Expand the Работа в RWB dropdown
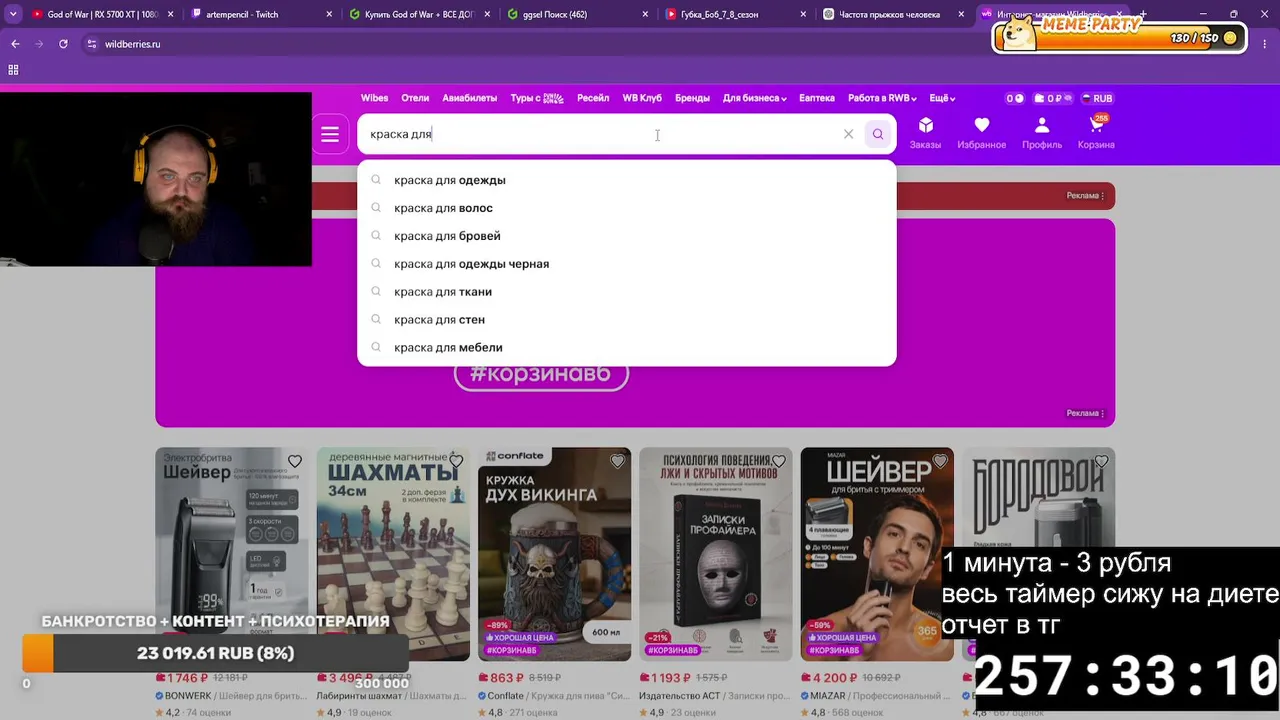1280x720 pixels. pos(882,98)
